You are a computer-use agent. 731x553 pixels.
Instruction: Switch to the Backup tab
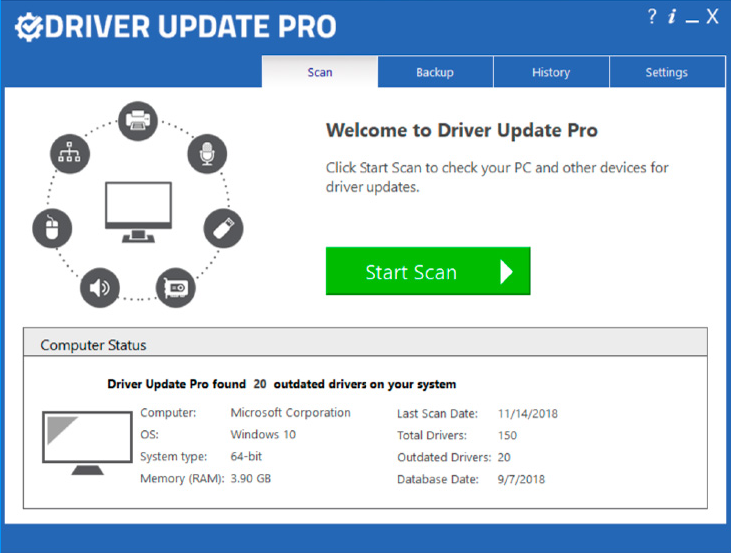click(x=435, y=72)
